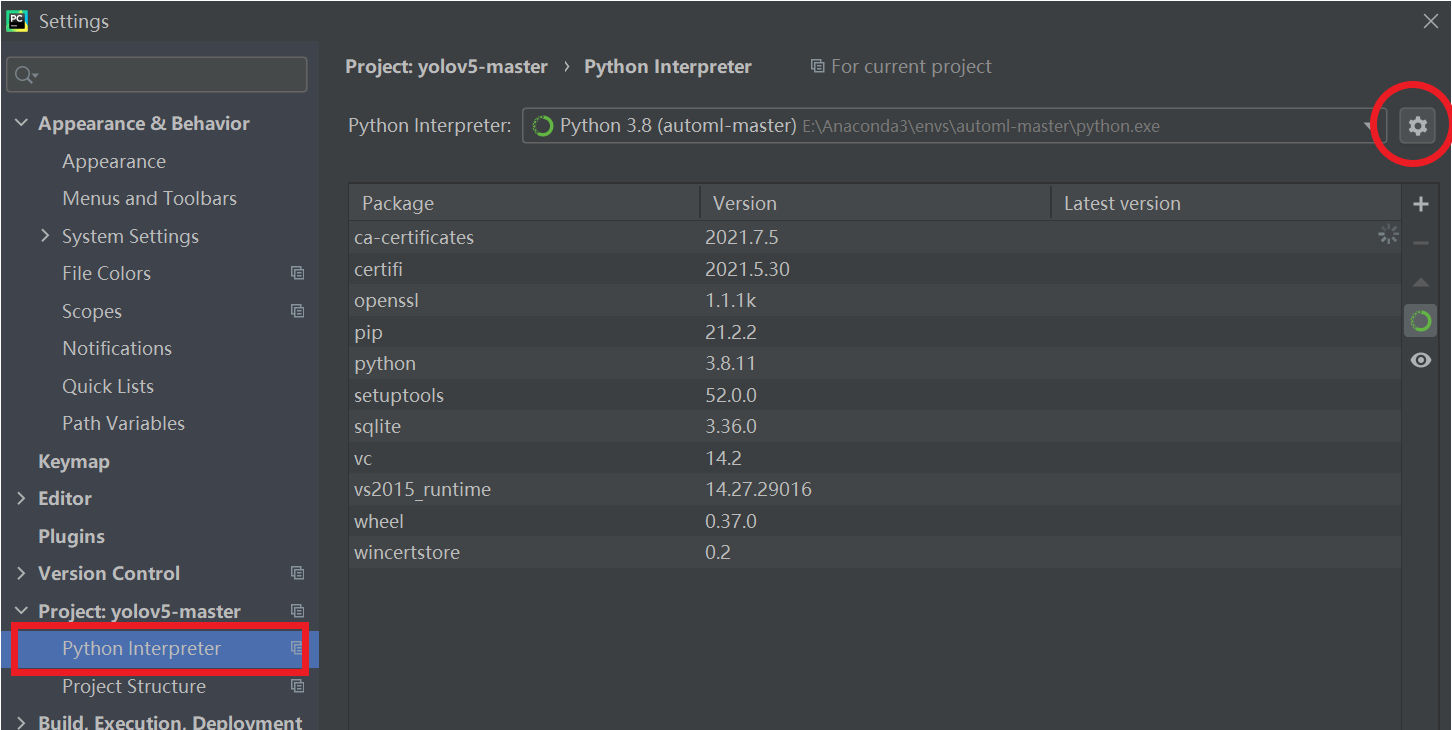Click the upgrade package arrow icon
This screenshot has width=1452, height=730.
[1420, 282]
